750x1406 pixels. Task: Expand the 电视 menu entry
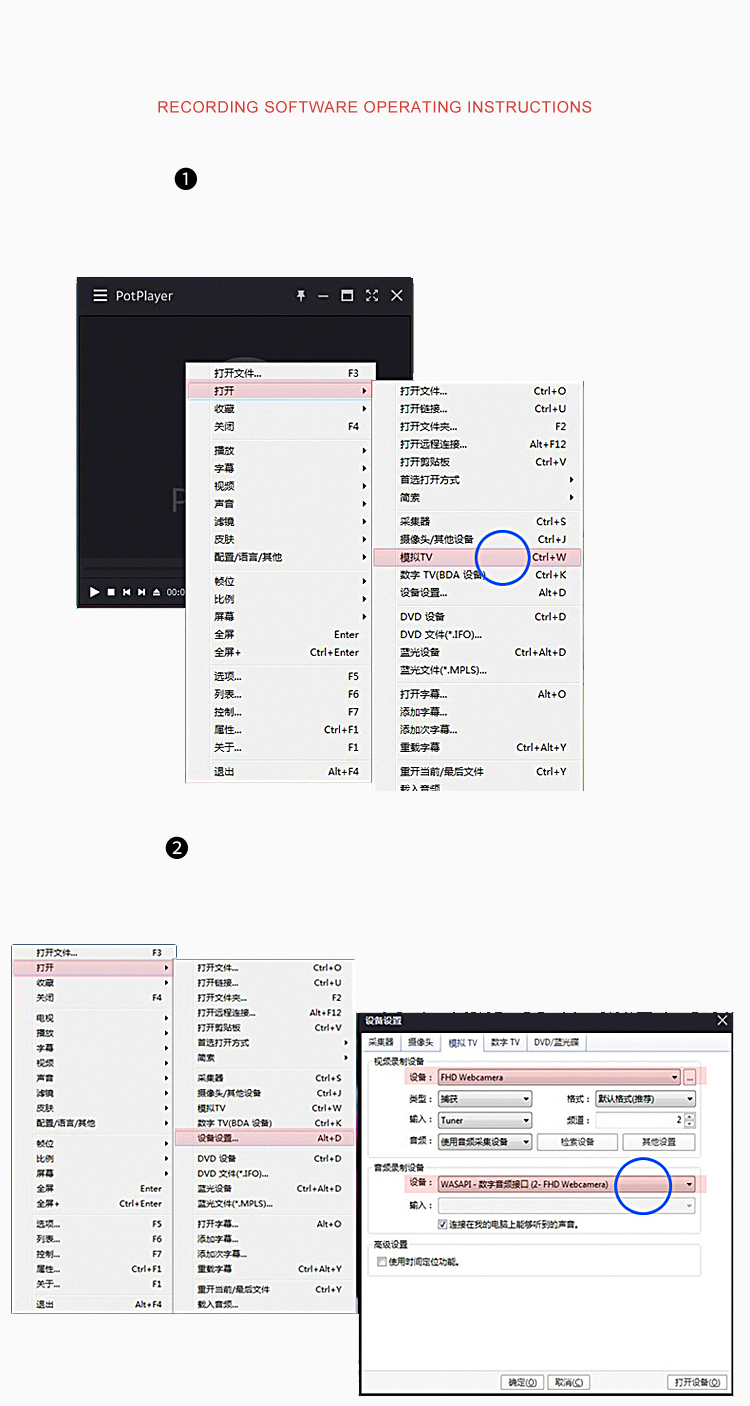[x=94, y=1018]
